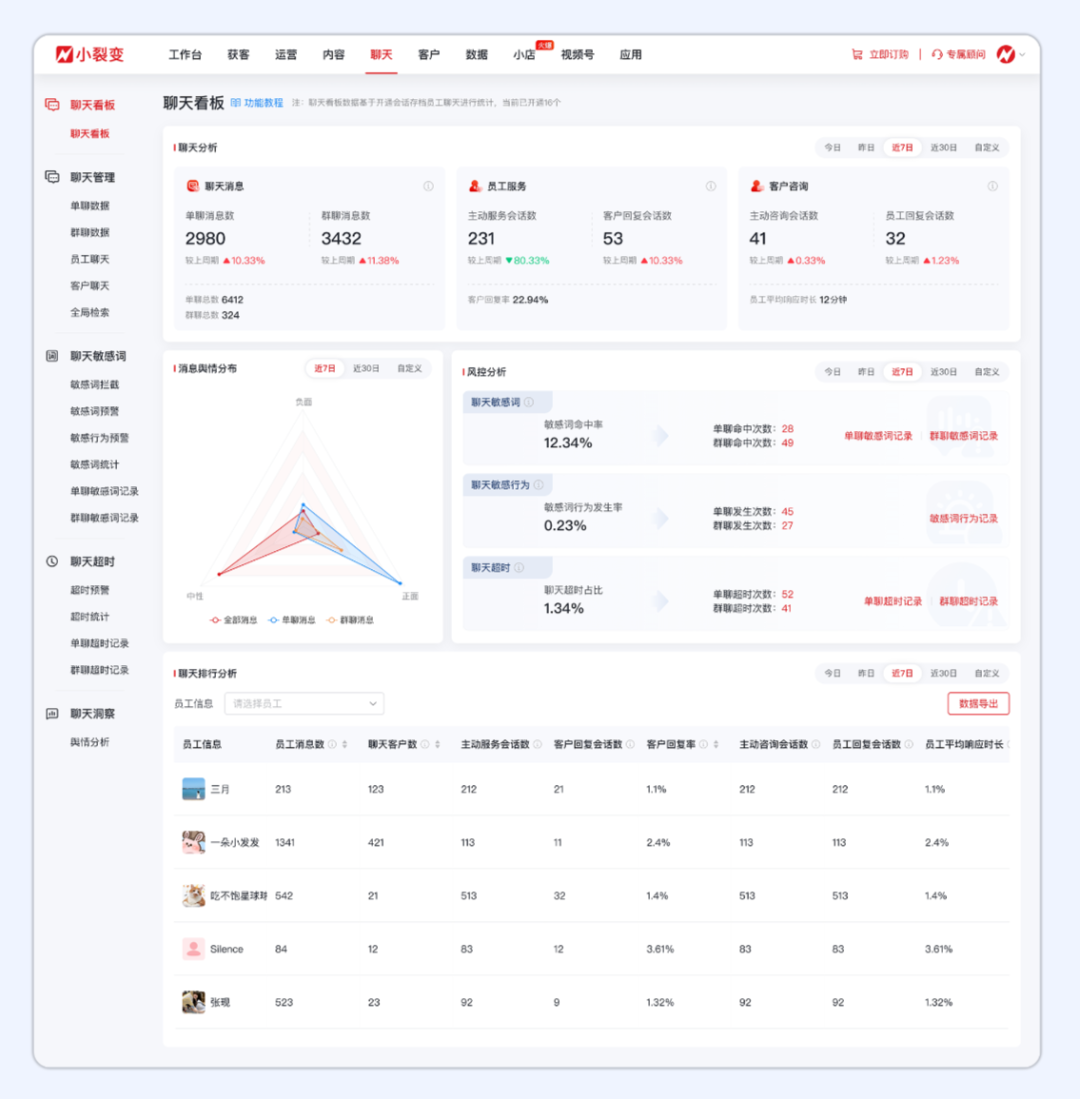Image resolution: width=1080 pixels, height=1099 pixels.
Task: Choose 自定义 range in 聊天分析 section
Action: tap(986, 147)
